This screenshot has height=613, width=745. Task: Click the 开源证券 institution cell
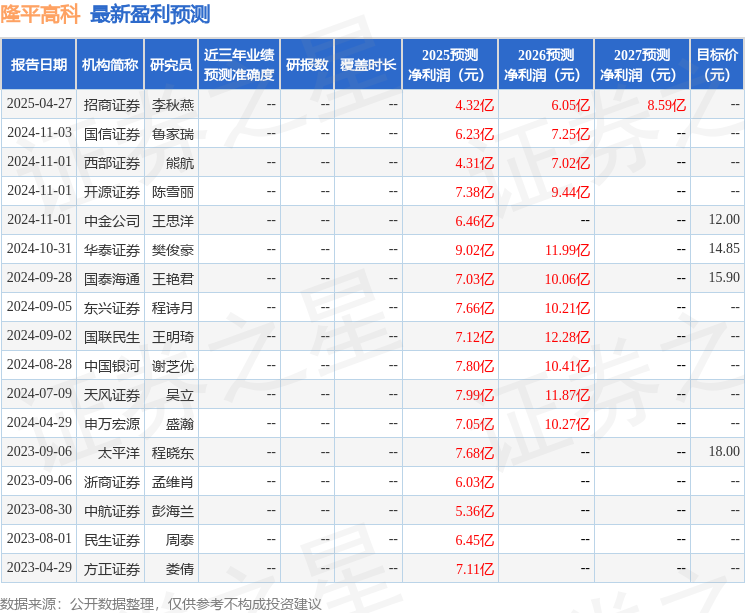(x=112, y=192)
